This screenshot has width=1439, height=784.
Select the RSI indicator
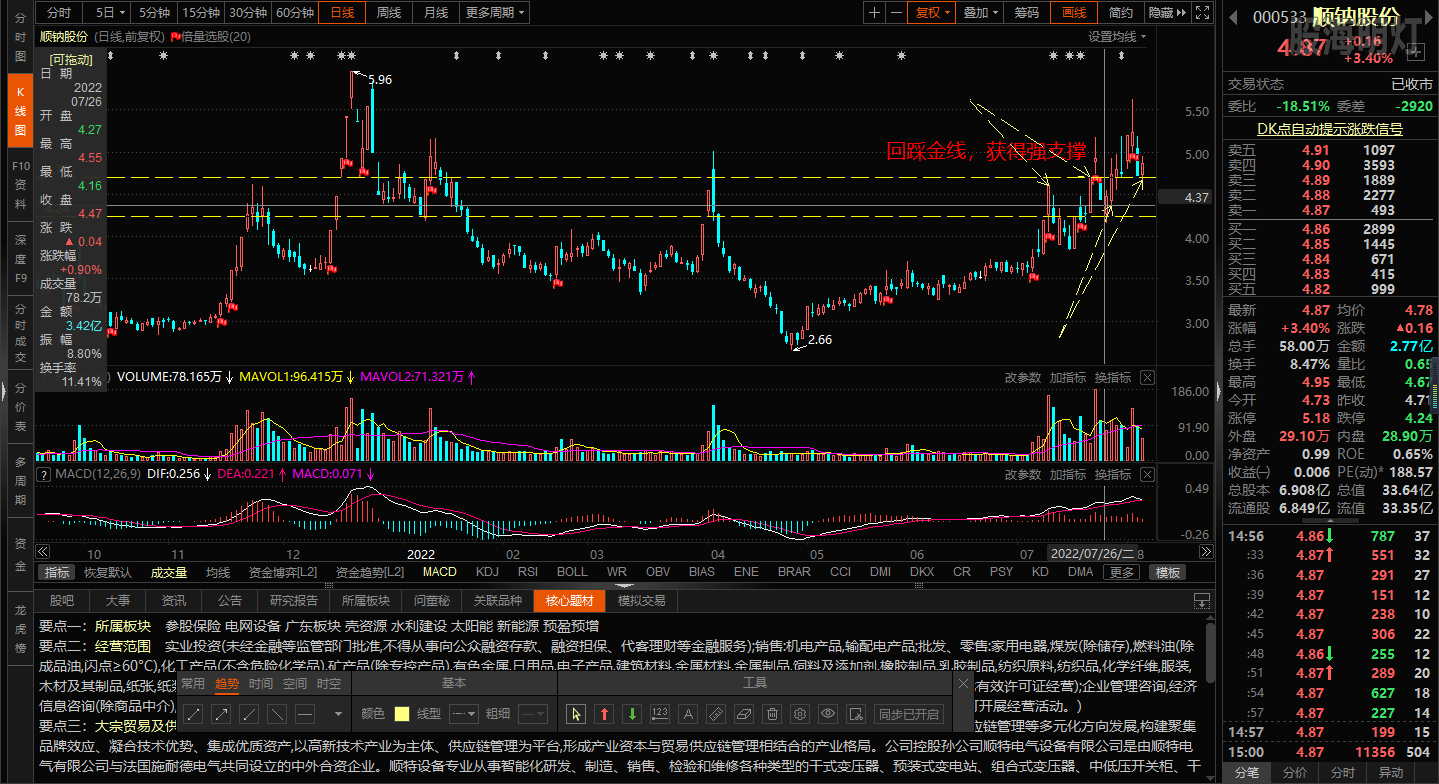click(528, 572)
